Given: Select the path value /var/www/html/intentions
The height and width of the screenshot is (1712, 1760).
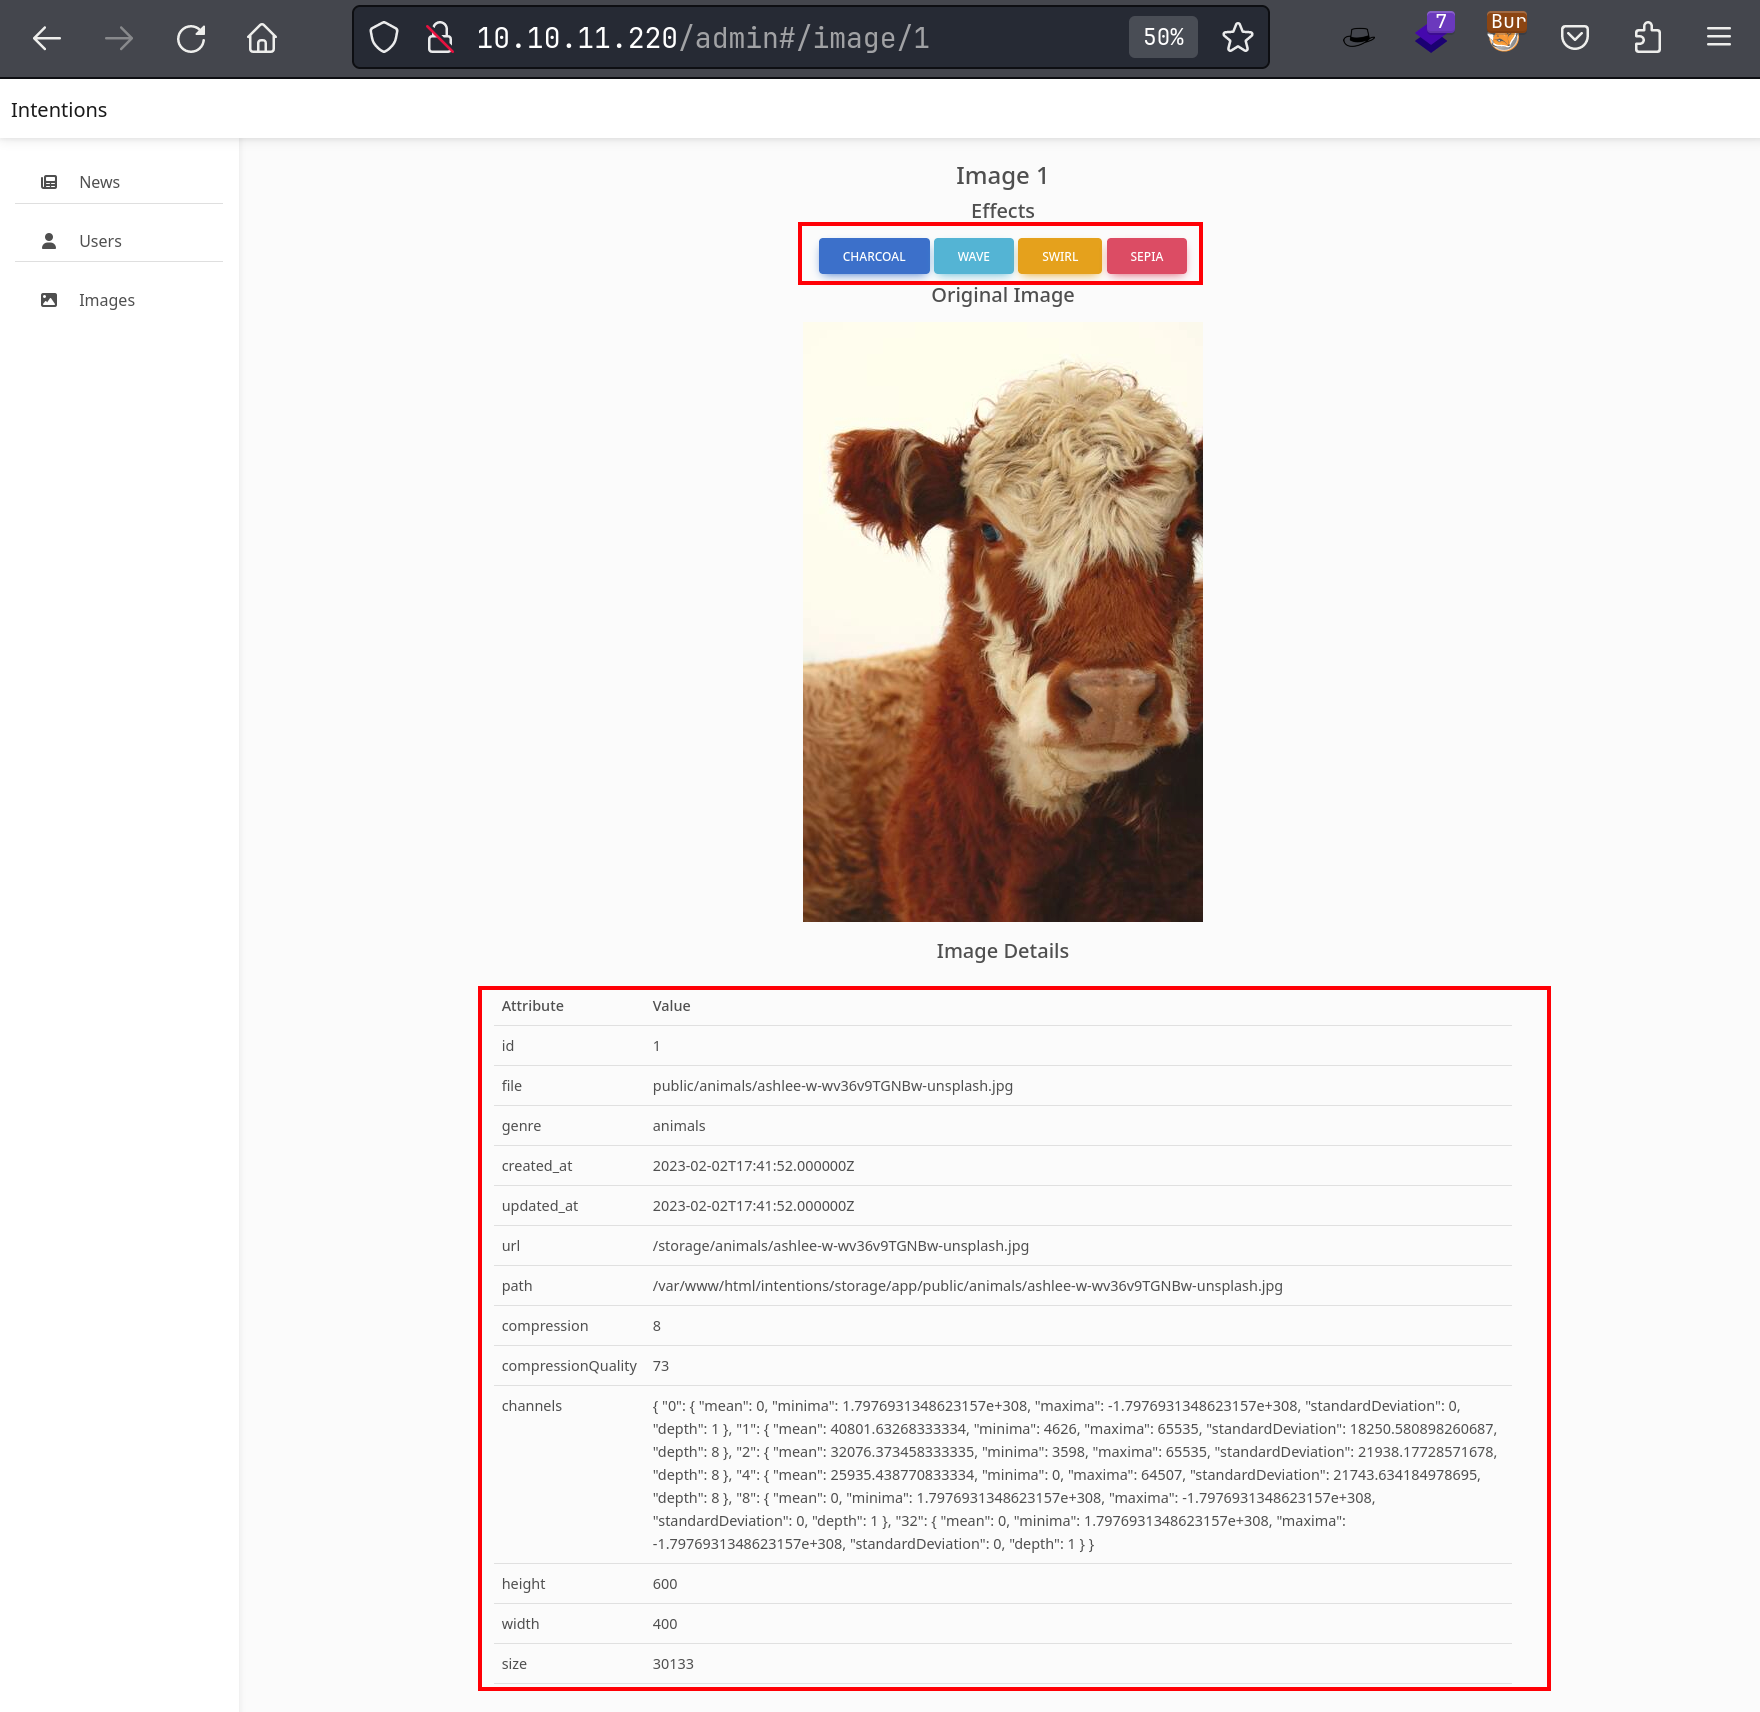Looking at the screenshot, I should (968, 1286).
